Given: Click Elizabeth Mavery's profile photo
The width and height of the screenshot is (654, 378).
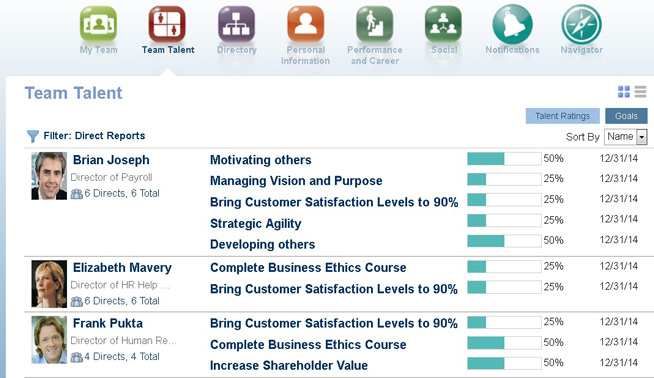Looking at the screenshot, I should (49, 284).
